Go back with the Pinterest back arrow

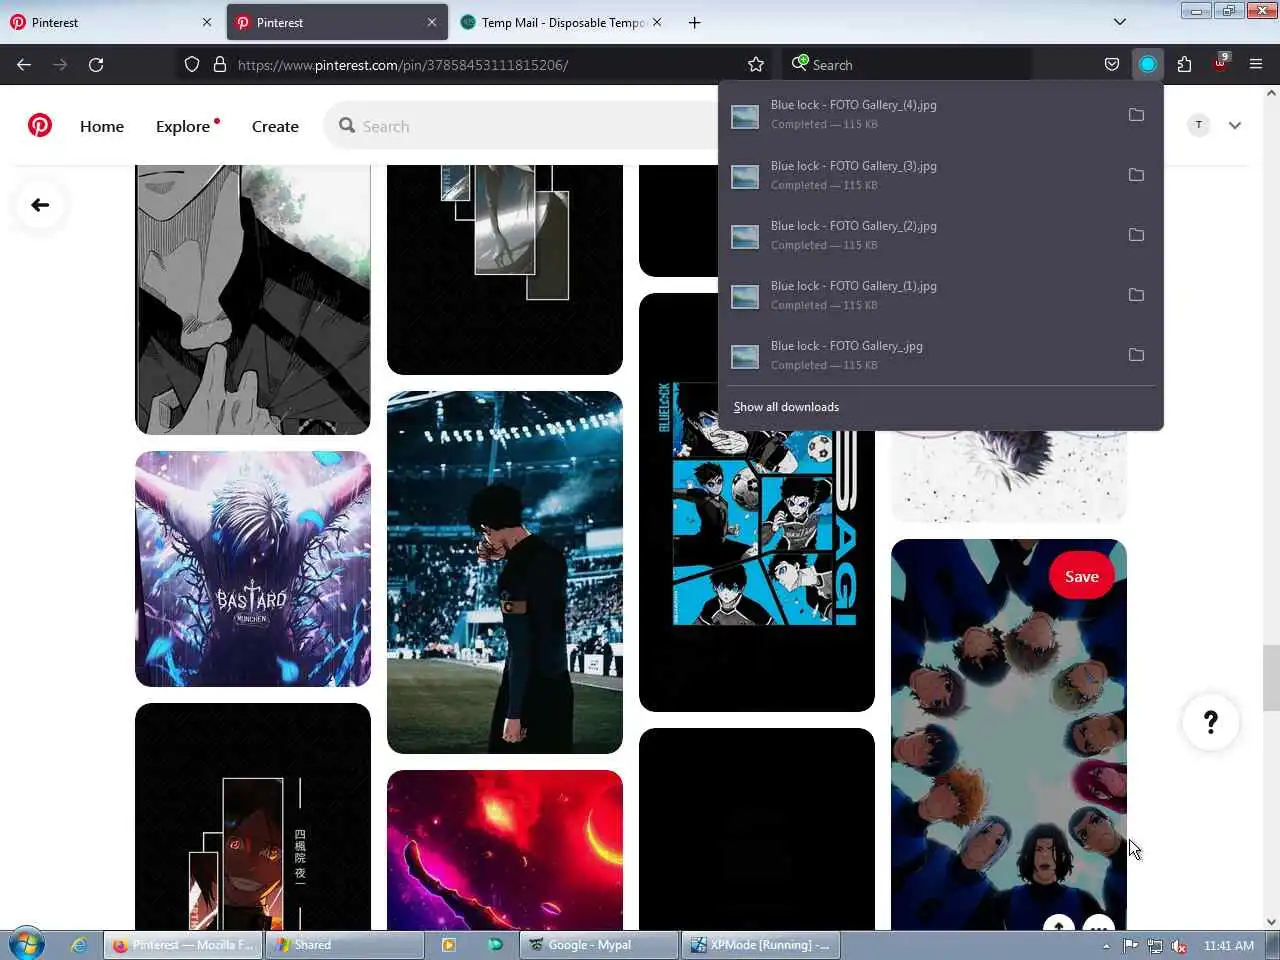click(x=40, y=205)
